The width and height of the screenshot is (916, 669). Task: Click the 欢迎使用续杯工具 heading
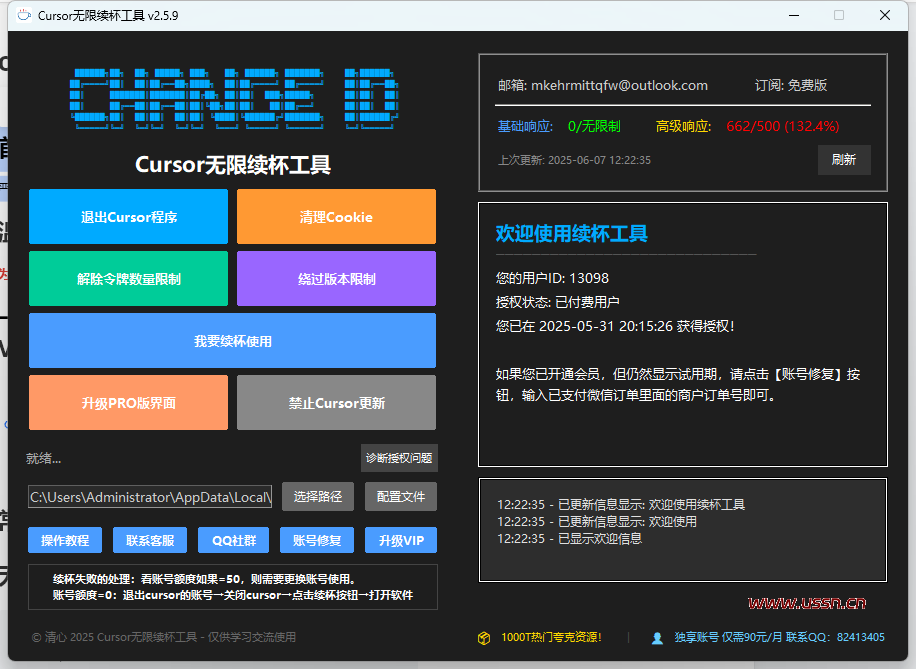pyautogui.click(x=571, y=234)
